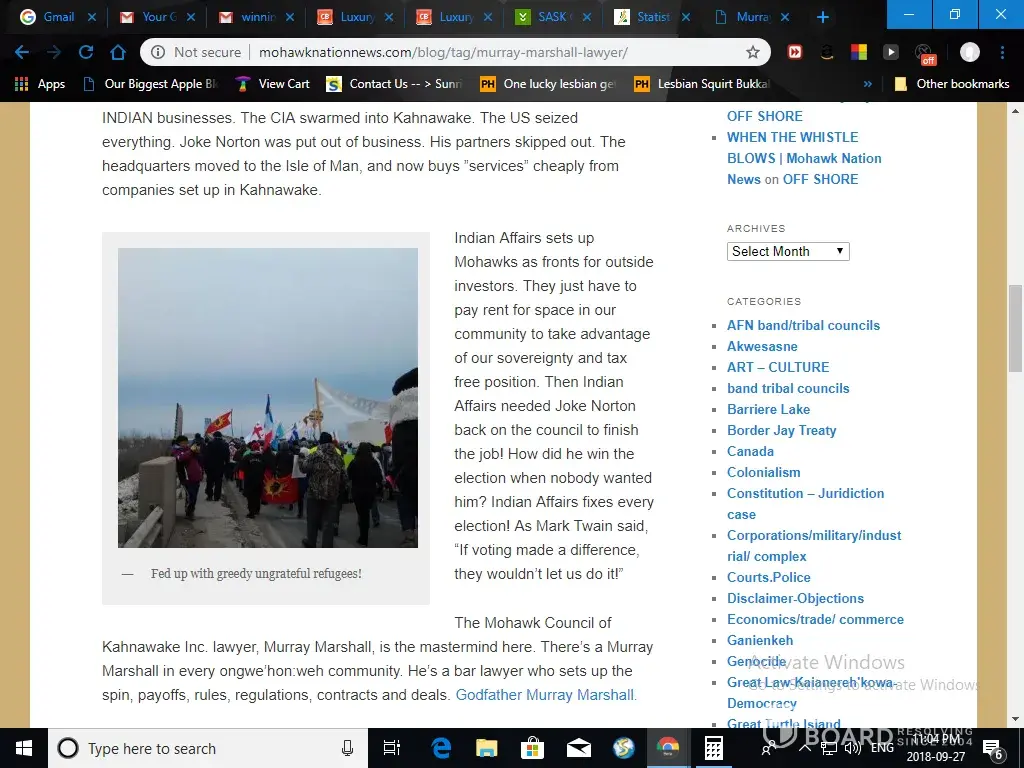Viewport: 1024px width, 768px height.
Task: Expand the Select Month archives dropdown
Action: (788, 251)
